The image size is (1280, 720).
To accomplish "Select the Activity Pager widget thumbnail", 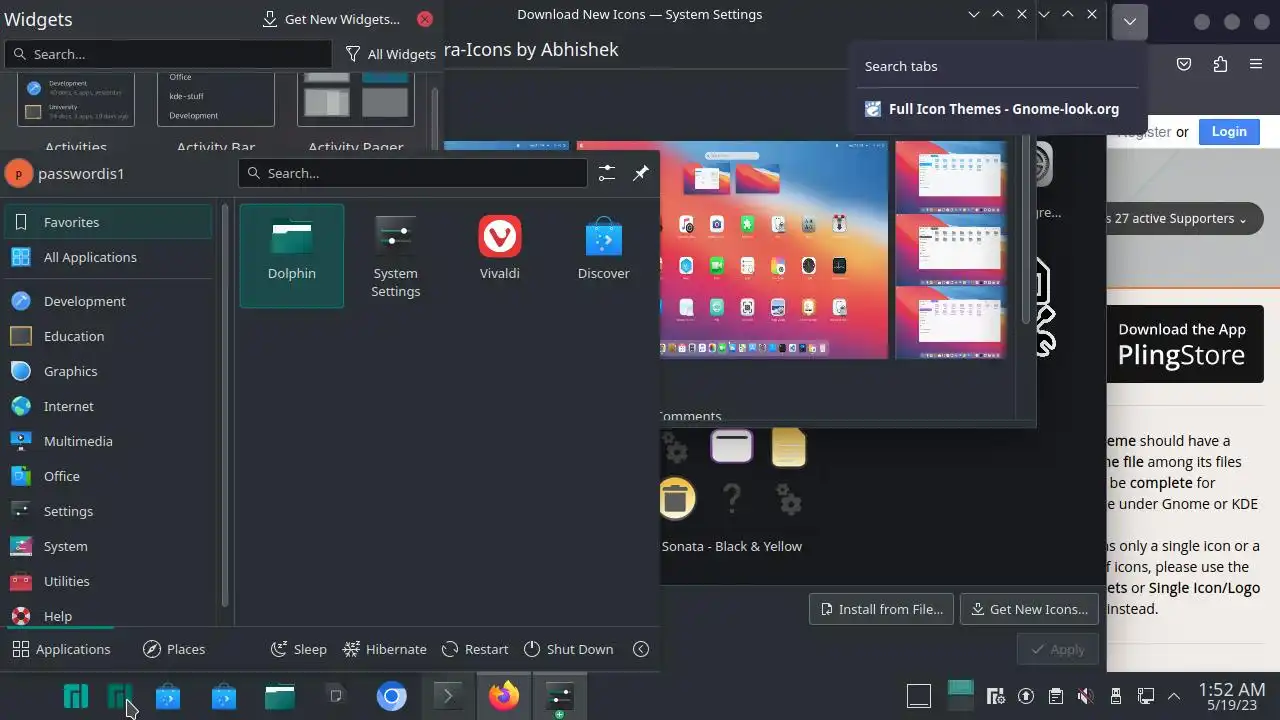I will (356, 99).
